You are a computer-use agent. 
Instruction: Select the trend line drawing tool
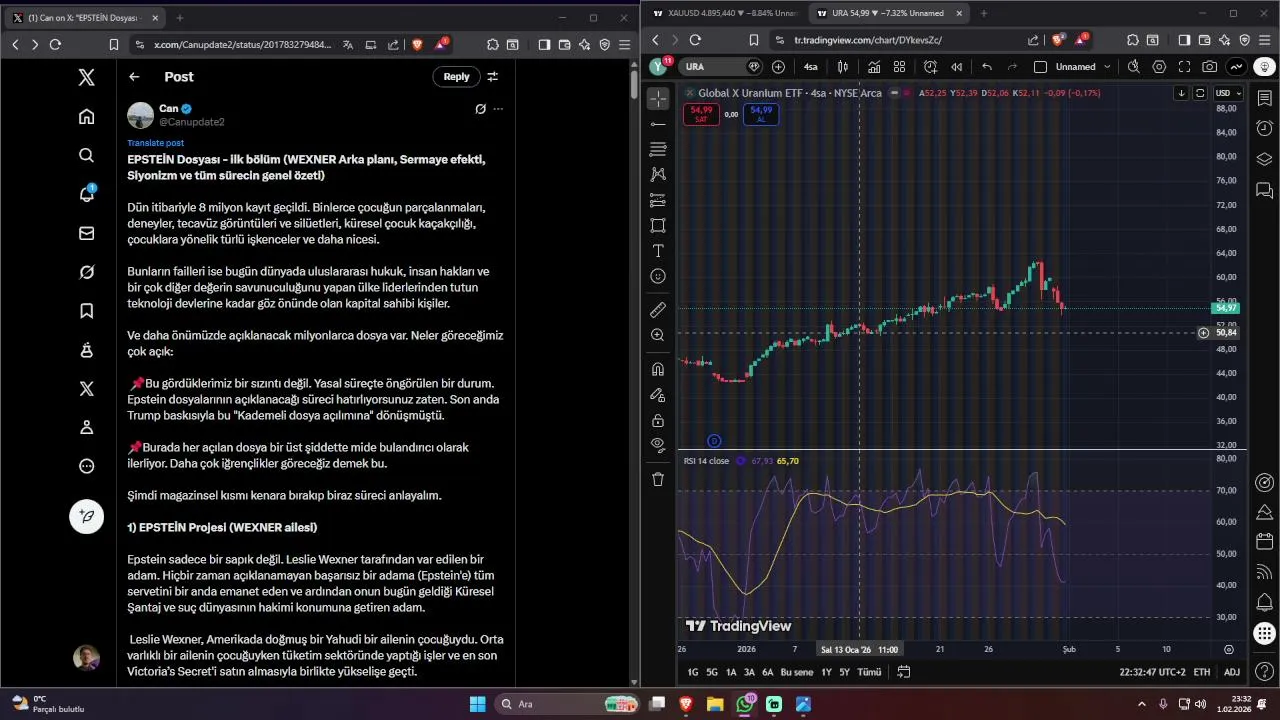(x=658, y=124)
